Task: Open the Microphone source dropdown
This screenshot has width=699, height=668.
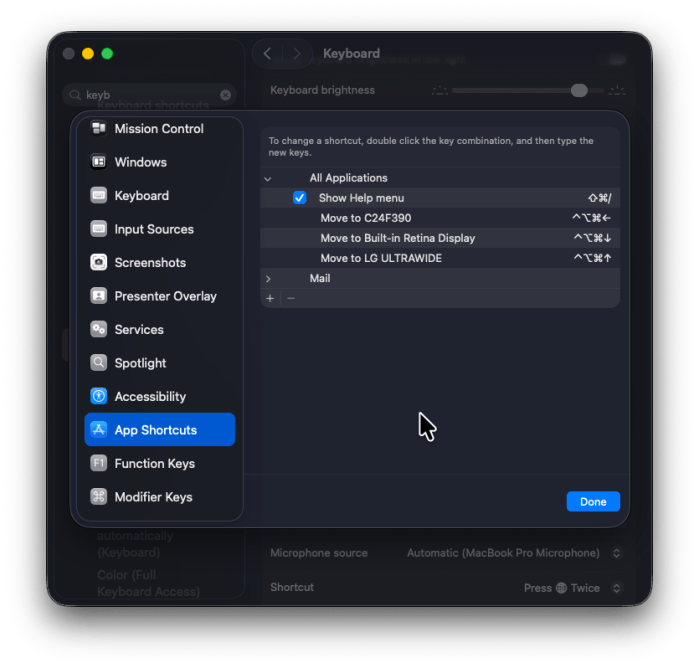Action: tap(515, 553)
